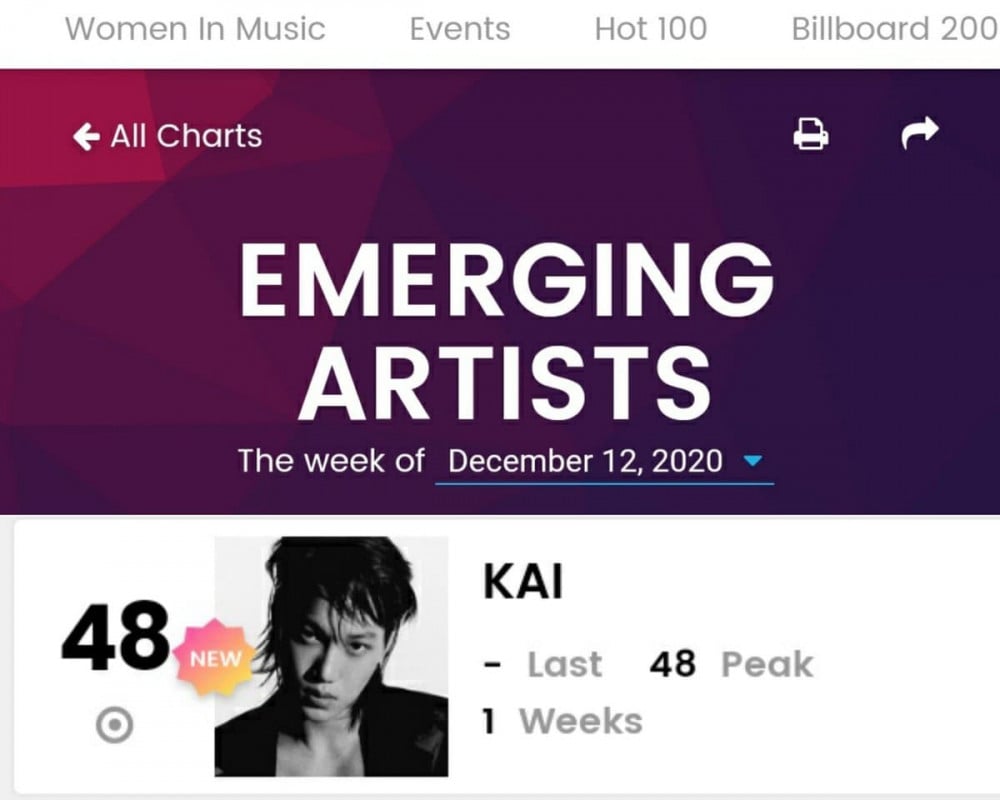1000x800 pixels.
Task: Click the Weeks on chart label
Action: pos(580,721)
